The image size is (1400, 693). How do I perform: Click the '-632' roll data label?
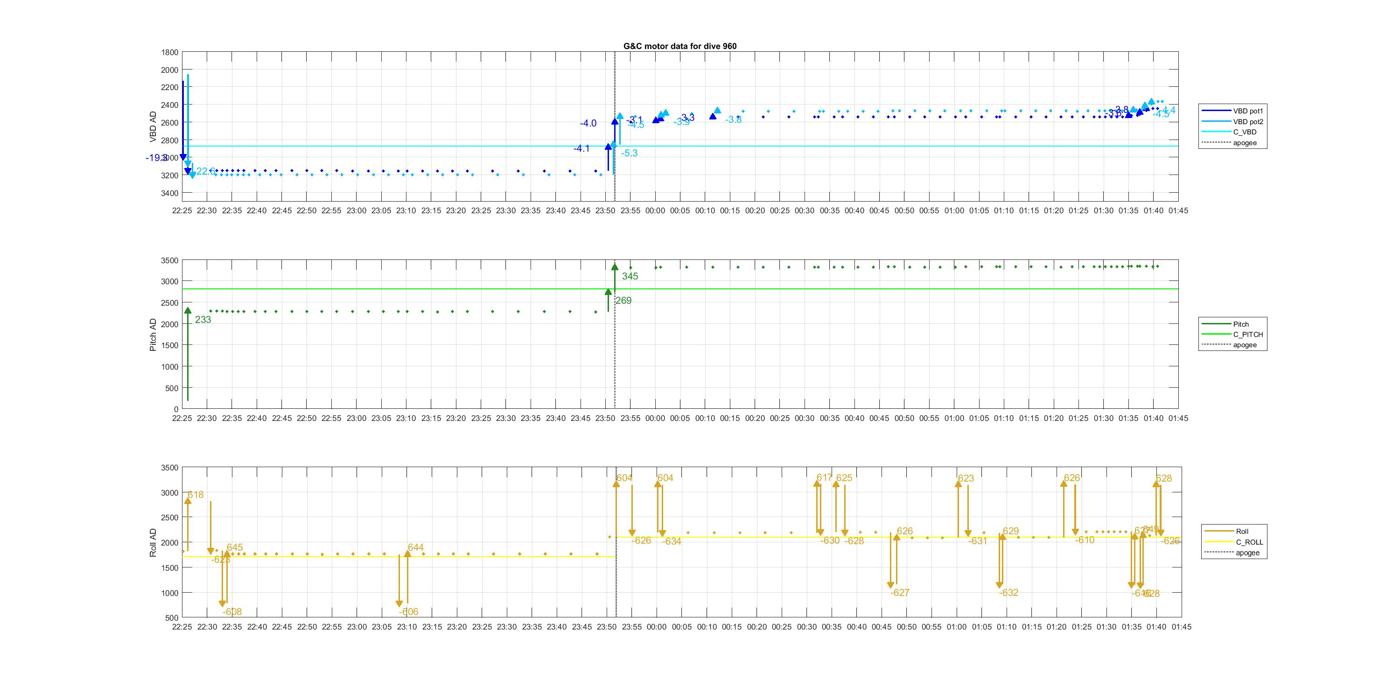[x=1009, y=592]
